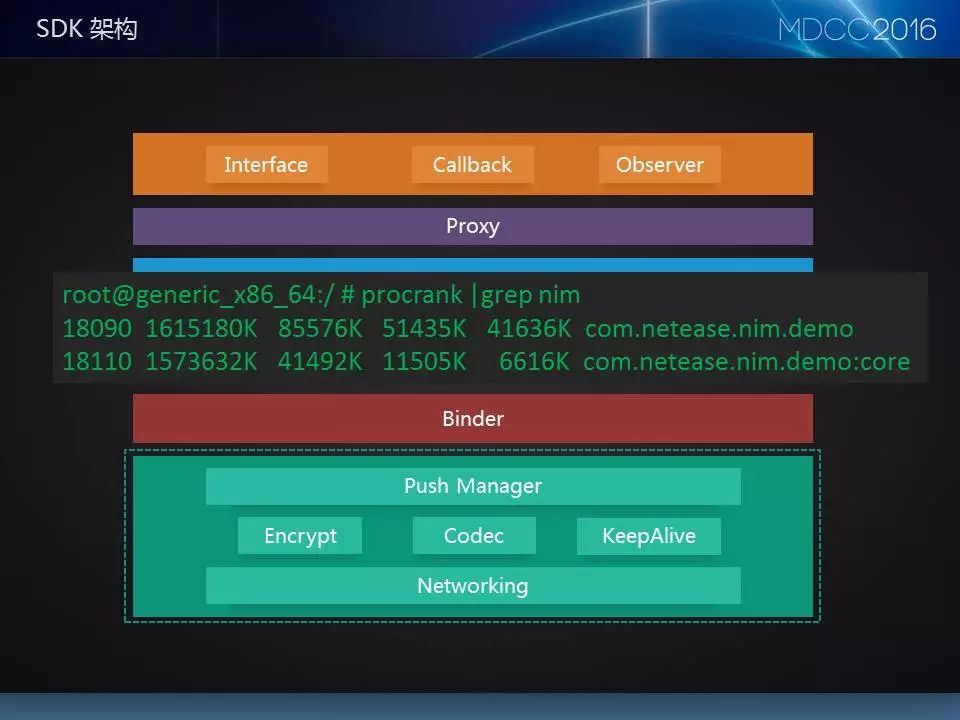Click the procrank | grep nim command line
The width and height of the screenshot is (960, 720).
[x=321, y=295]
